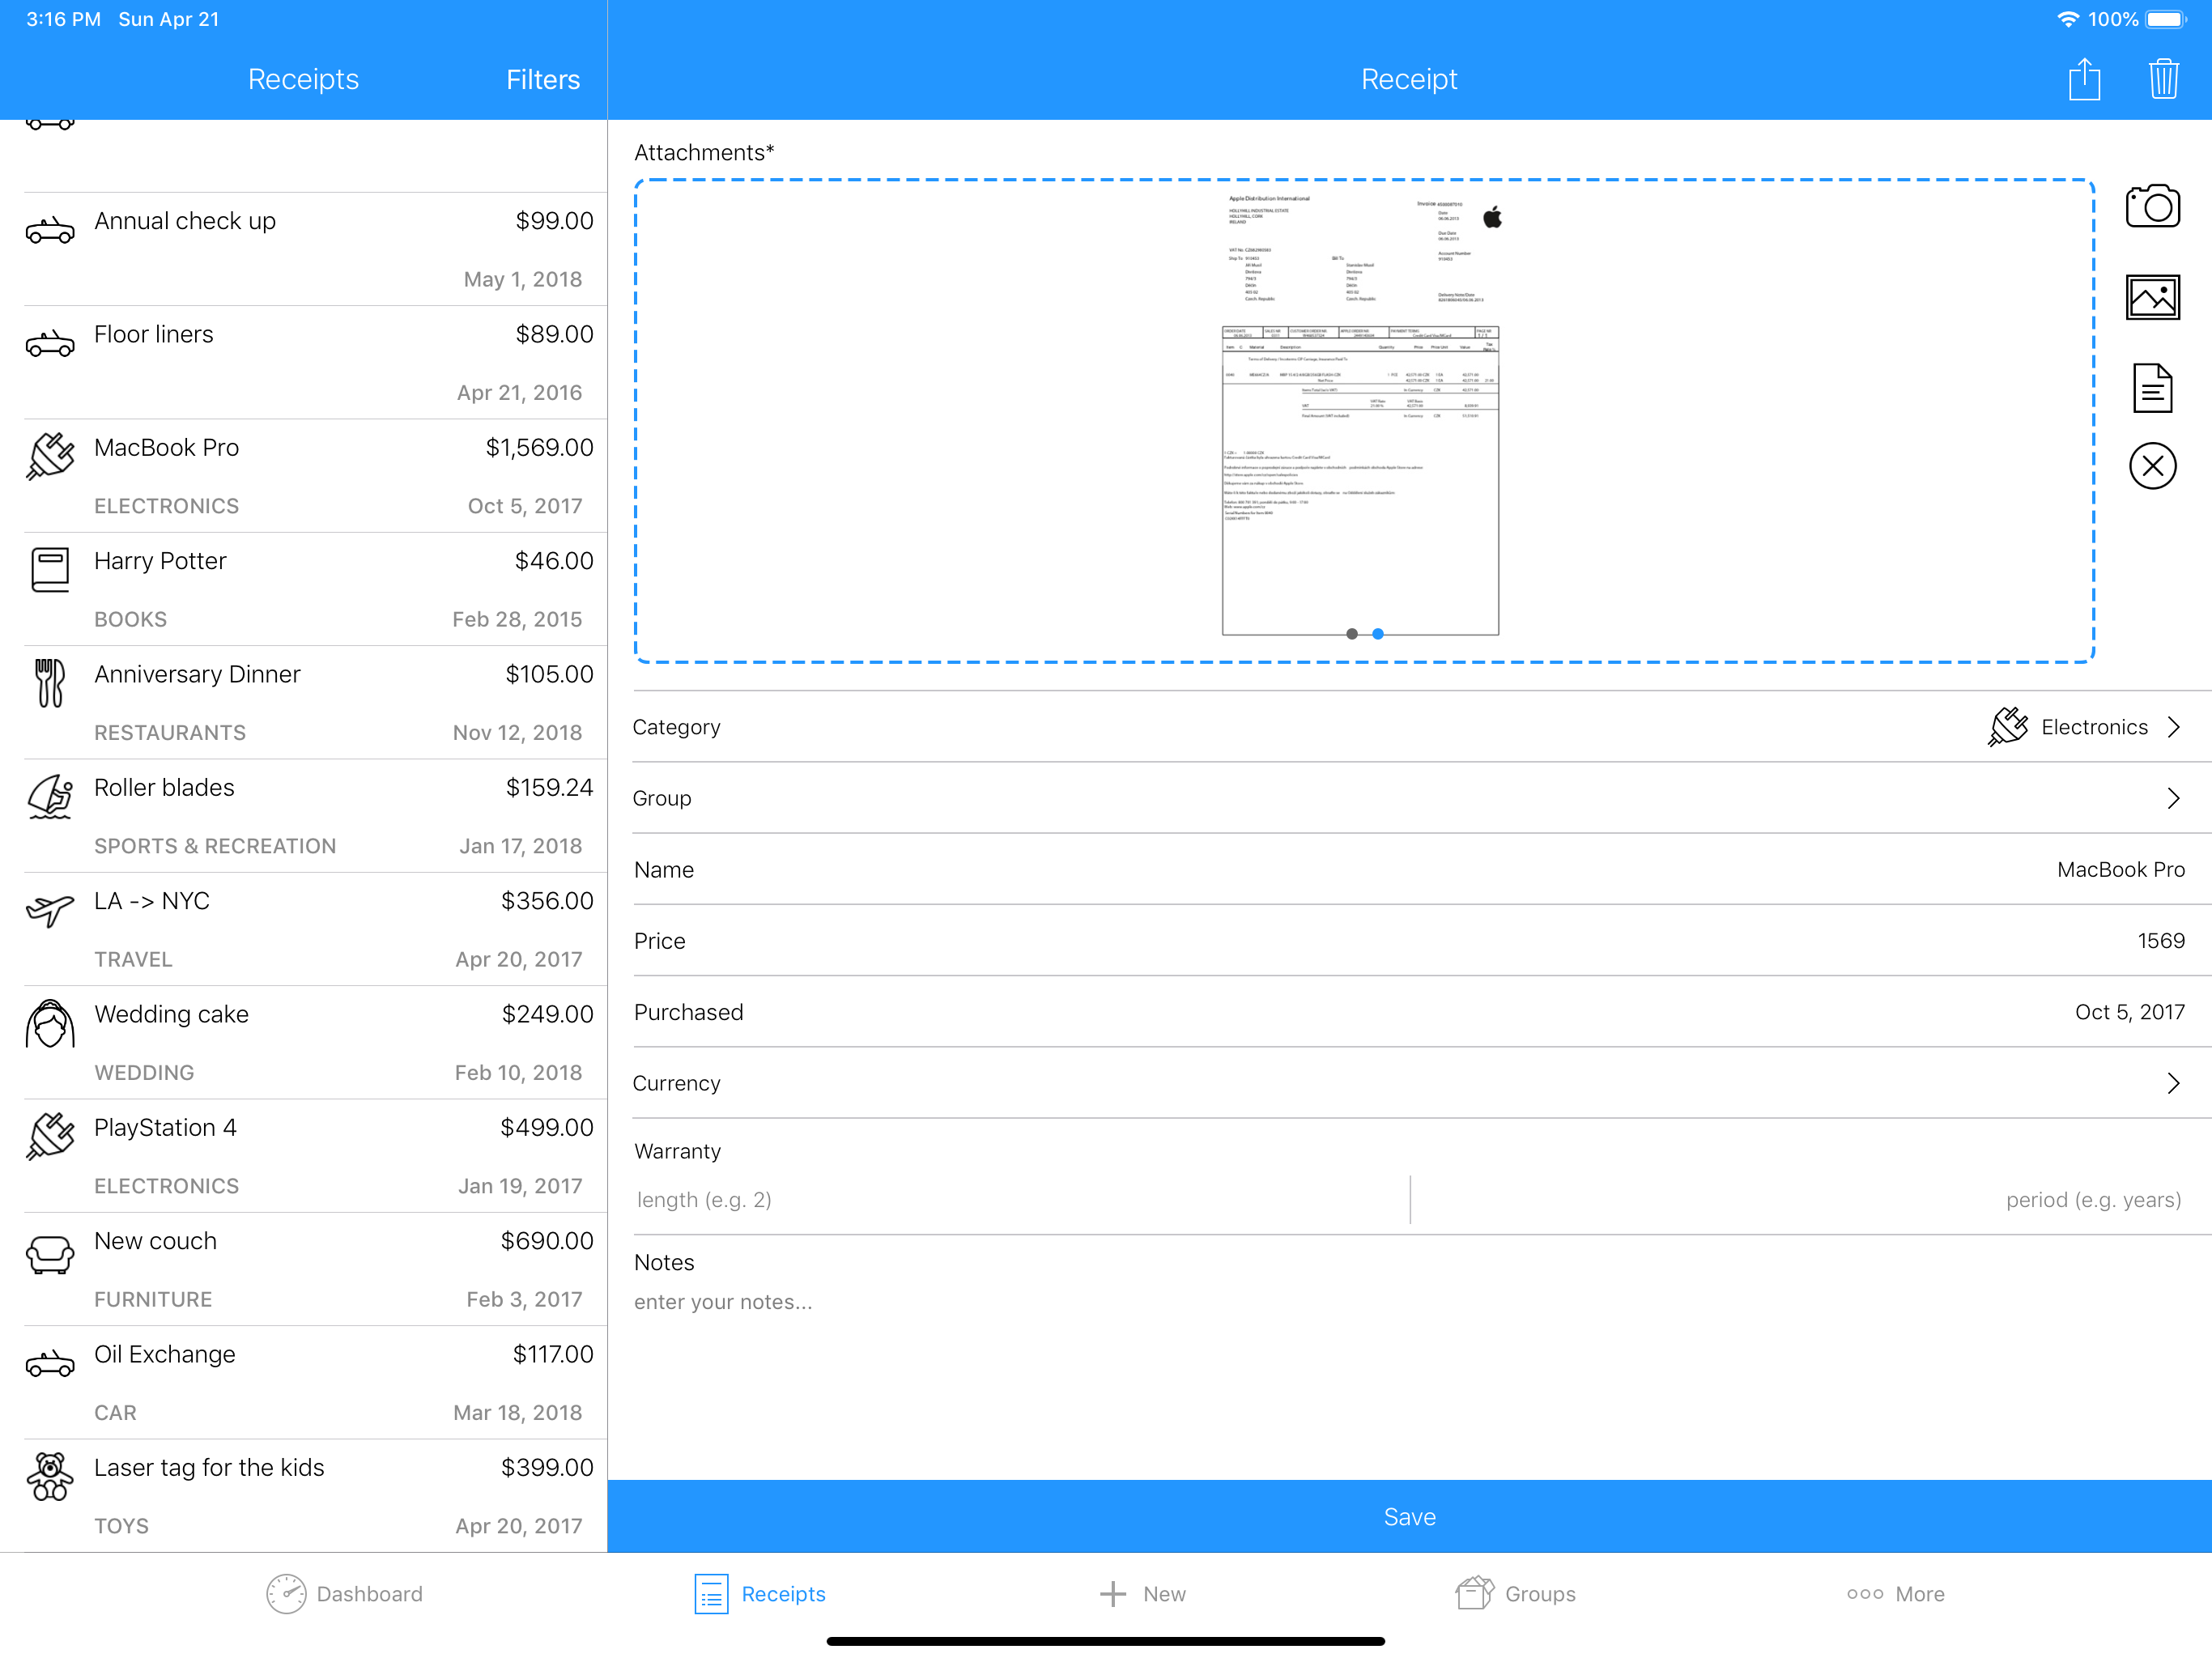Screen dimensions: 2212x1658
Task: Expand the Category Electronics chevron
Action: pos(2173,727)
